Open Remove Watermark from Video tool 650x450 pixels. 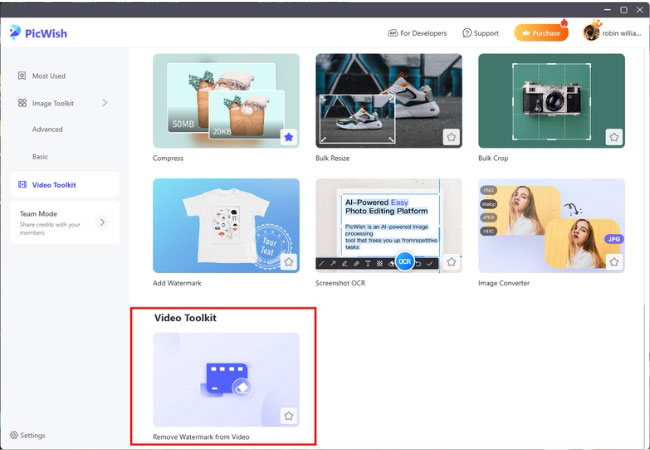225,380
